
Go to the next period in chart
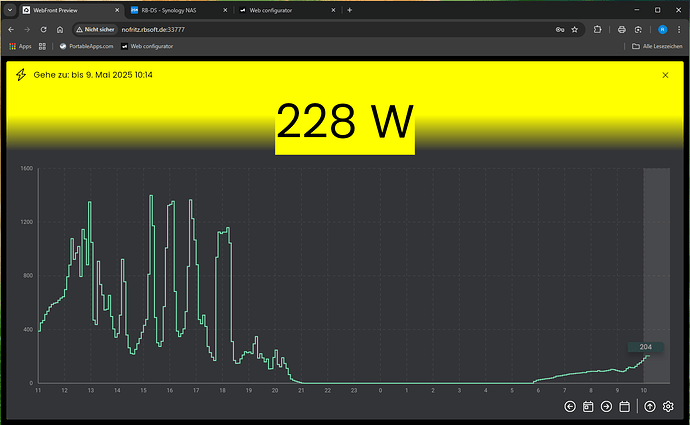click(x=606, y=407)
